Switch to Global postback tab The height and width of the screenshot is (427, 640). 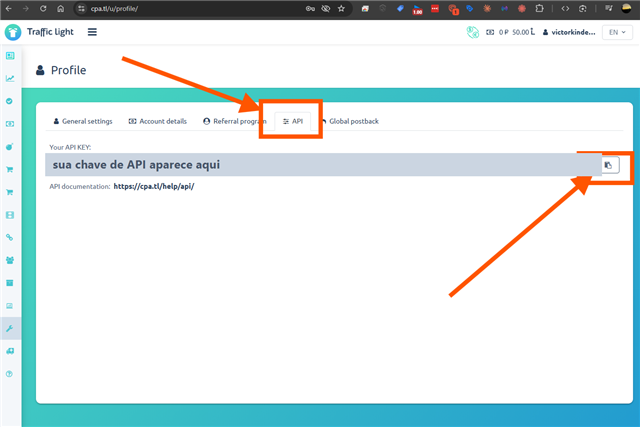pos(351,121)
